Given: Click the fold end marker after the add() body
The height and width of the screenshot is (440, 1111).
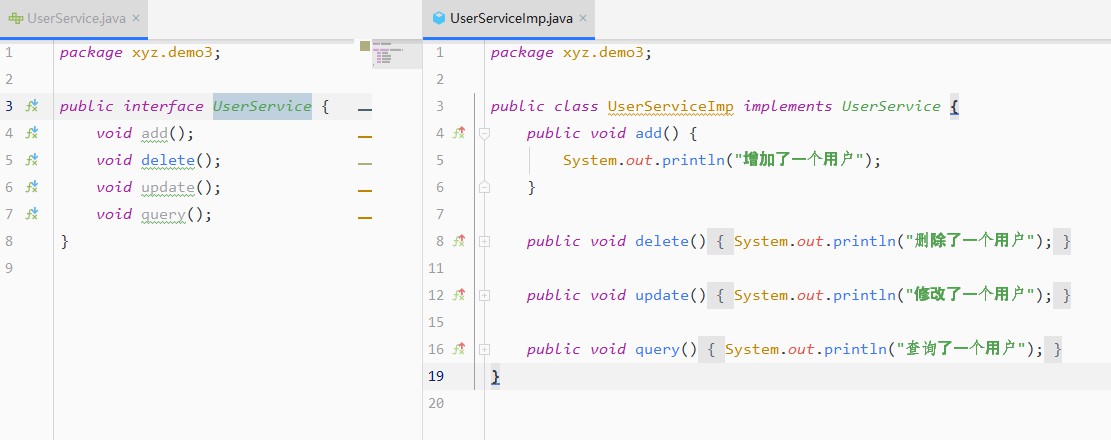Looking at the screenshot, I should coord(485,187).
